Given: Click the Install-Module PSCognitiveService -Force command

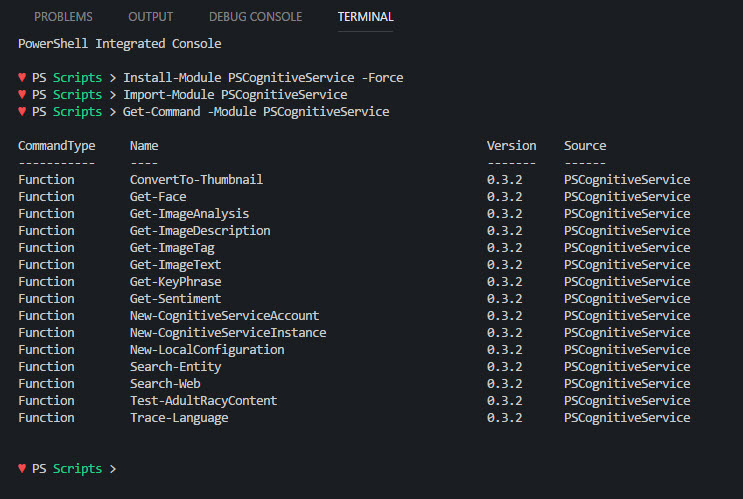Looking at the screenshot, I should [x=263, y=78].
